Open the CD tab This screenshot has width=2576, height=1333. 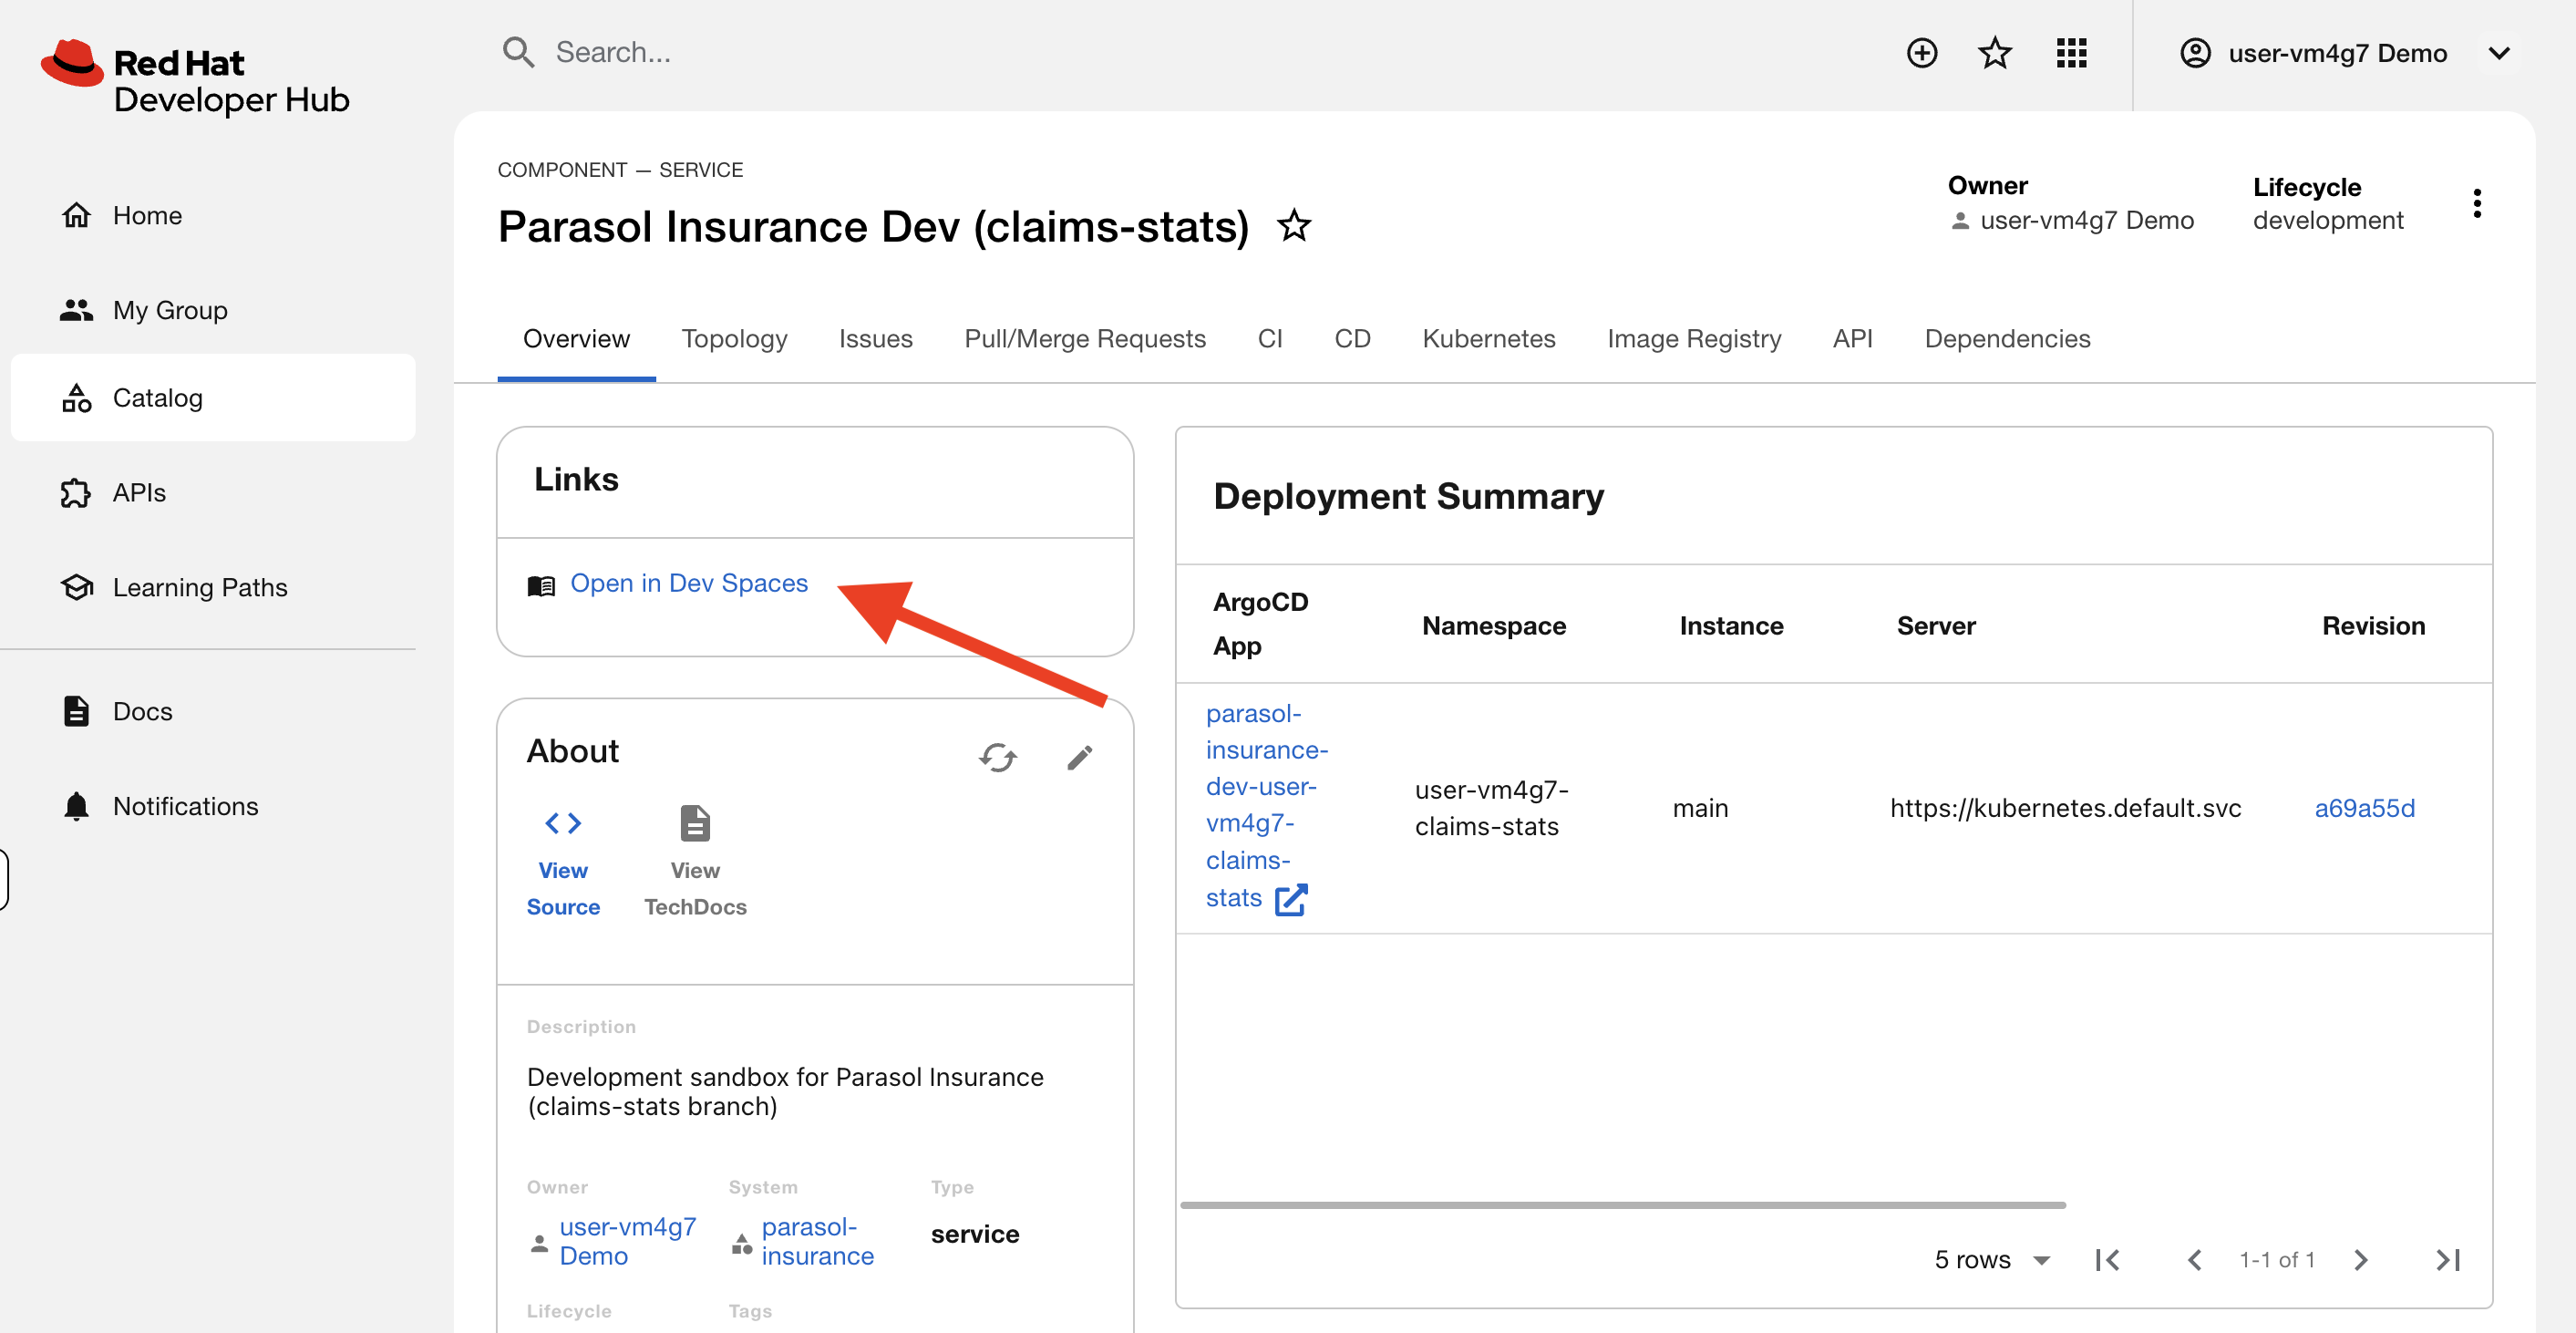point(1352,339)
